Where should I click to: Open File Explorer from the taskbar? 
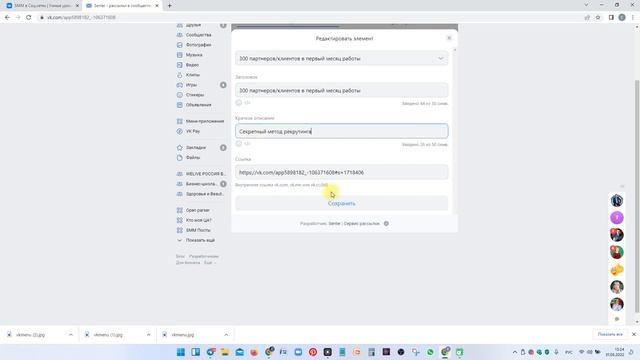coord(225,352)
